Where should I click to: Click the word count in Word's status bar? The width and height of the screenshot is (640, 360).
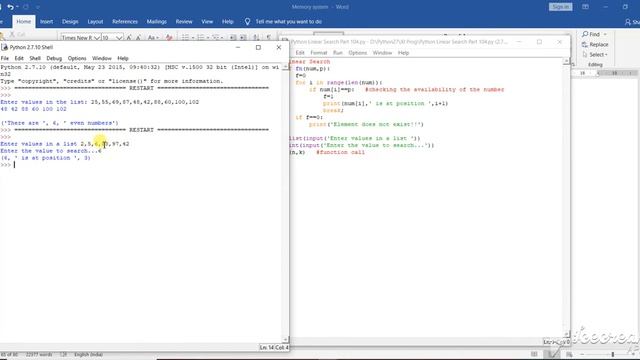(x=39, y=355)
